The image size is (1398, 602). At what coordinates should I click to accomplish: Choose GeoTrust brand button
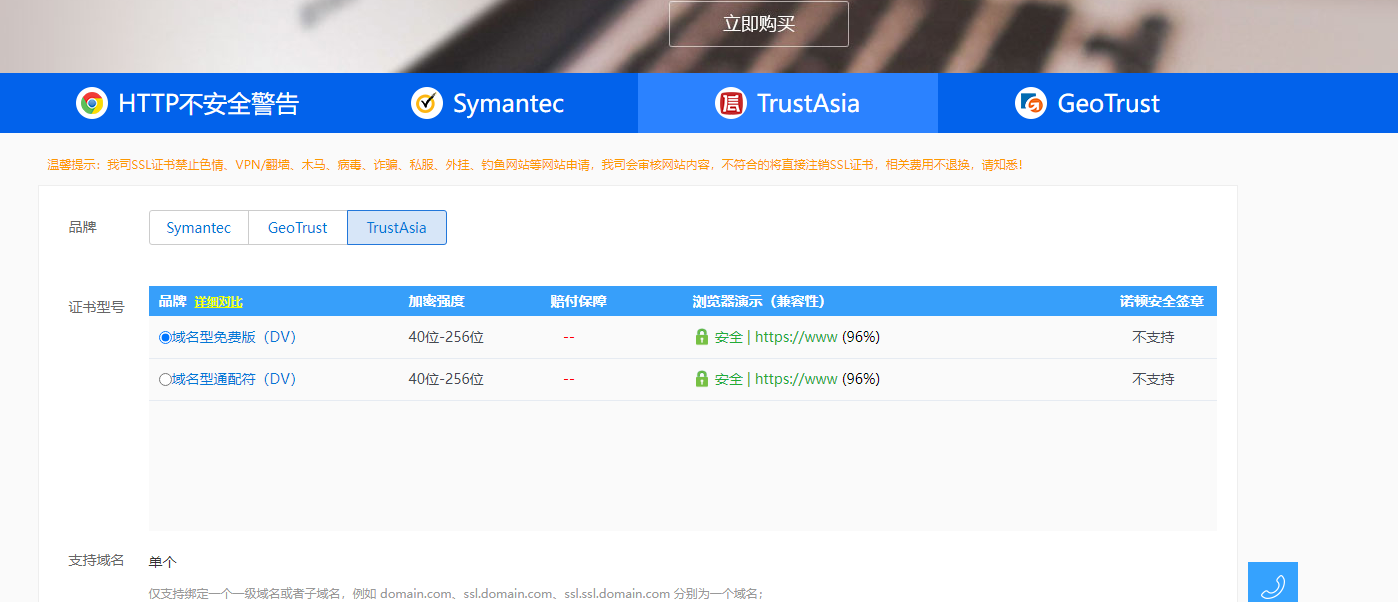(x=298, y=228)
